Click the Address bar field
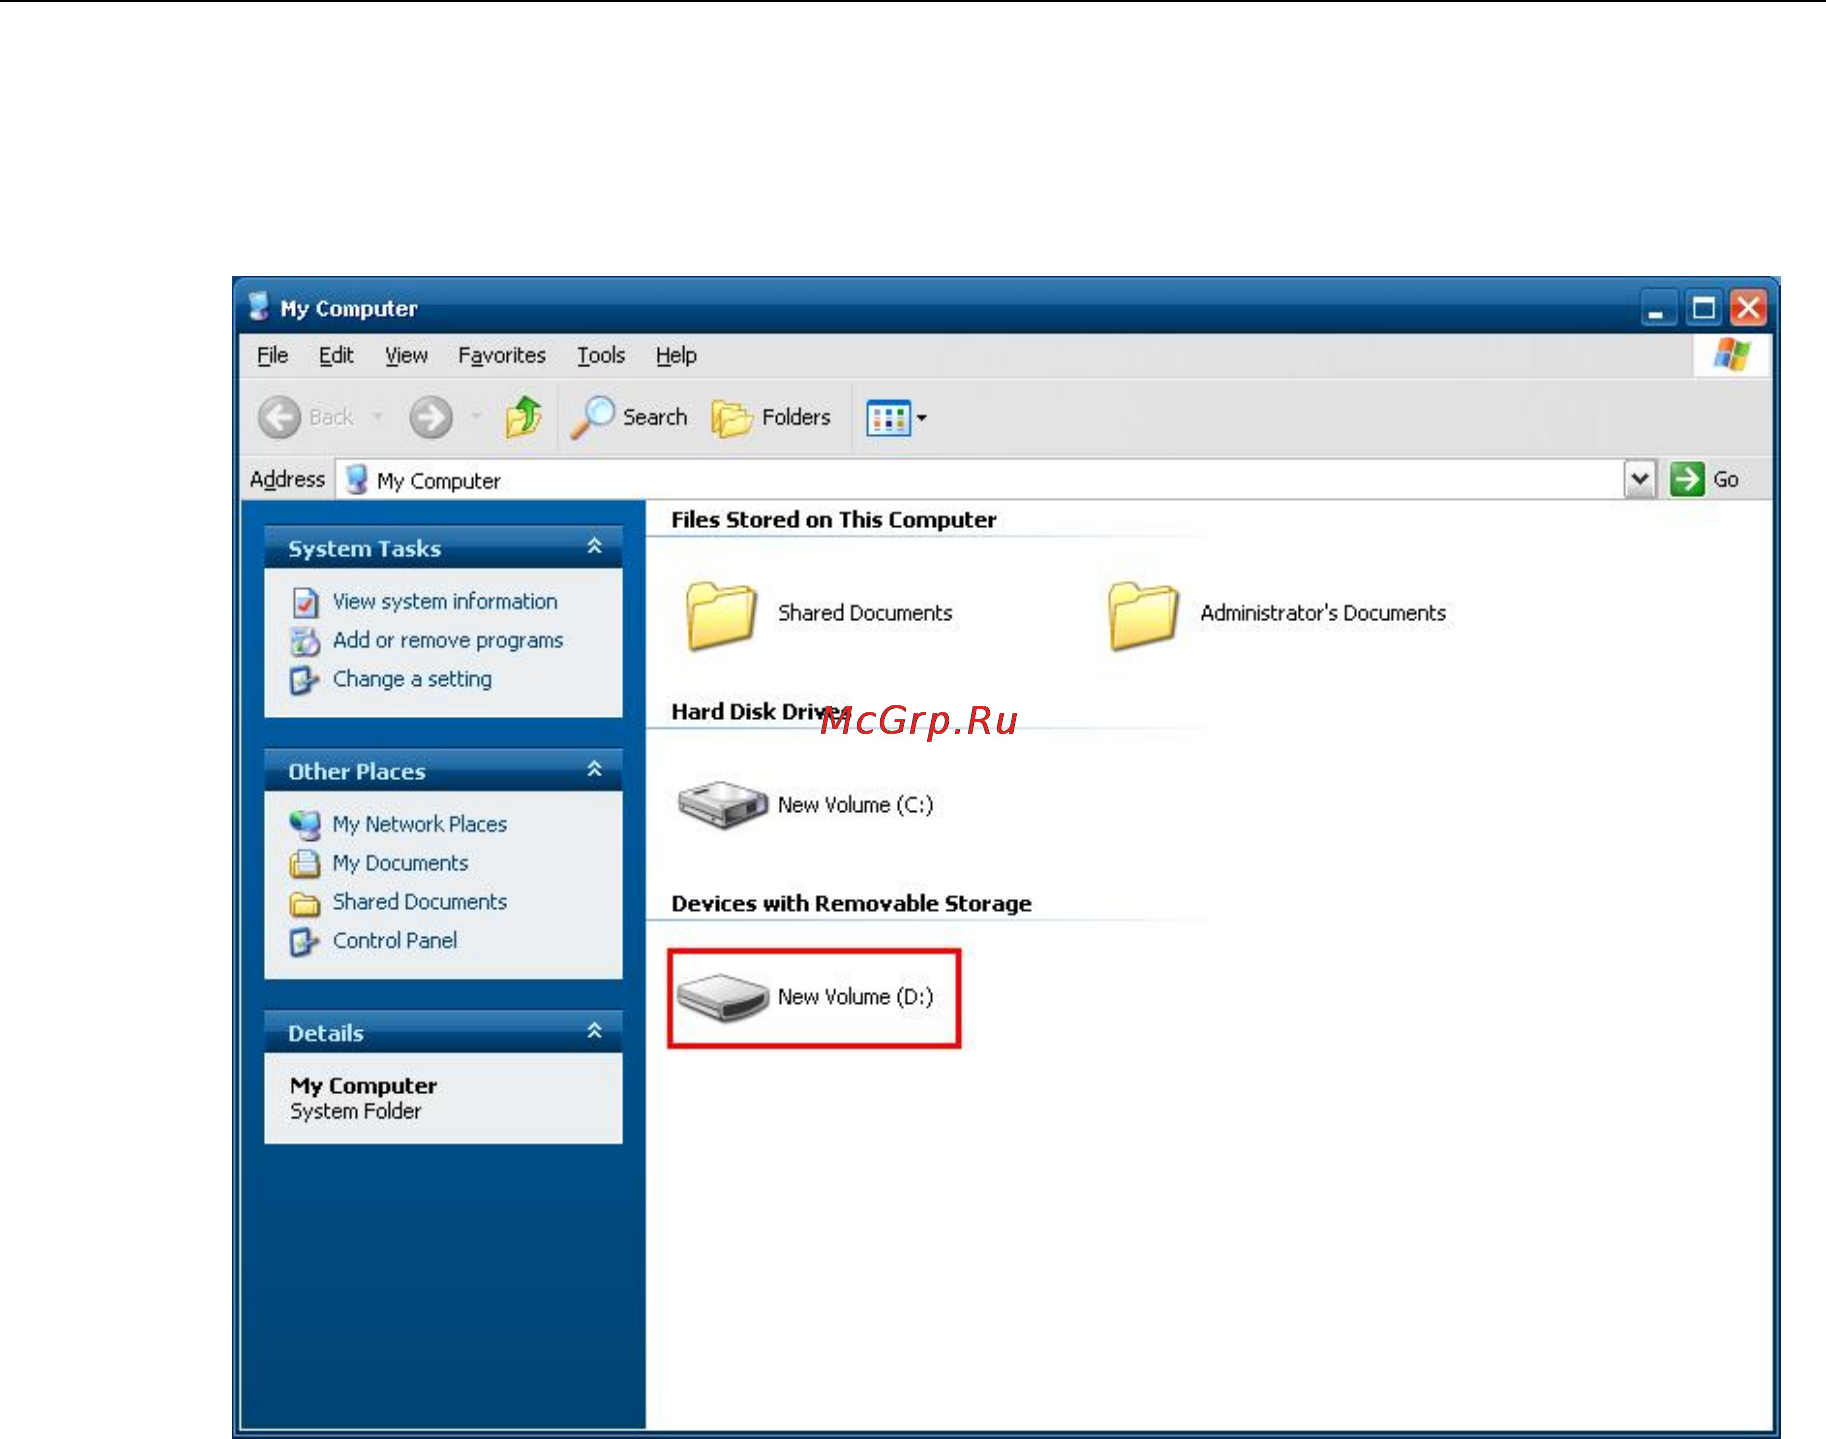The width and height of the screenshot is (1826, 1439). tap(980, 480)
